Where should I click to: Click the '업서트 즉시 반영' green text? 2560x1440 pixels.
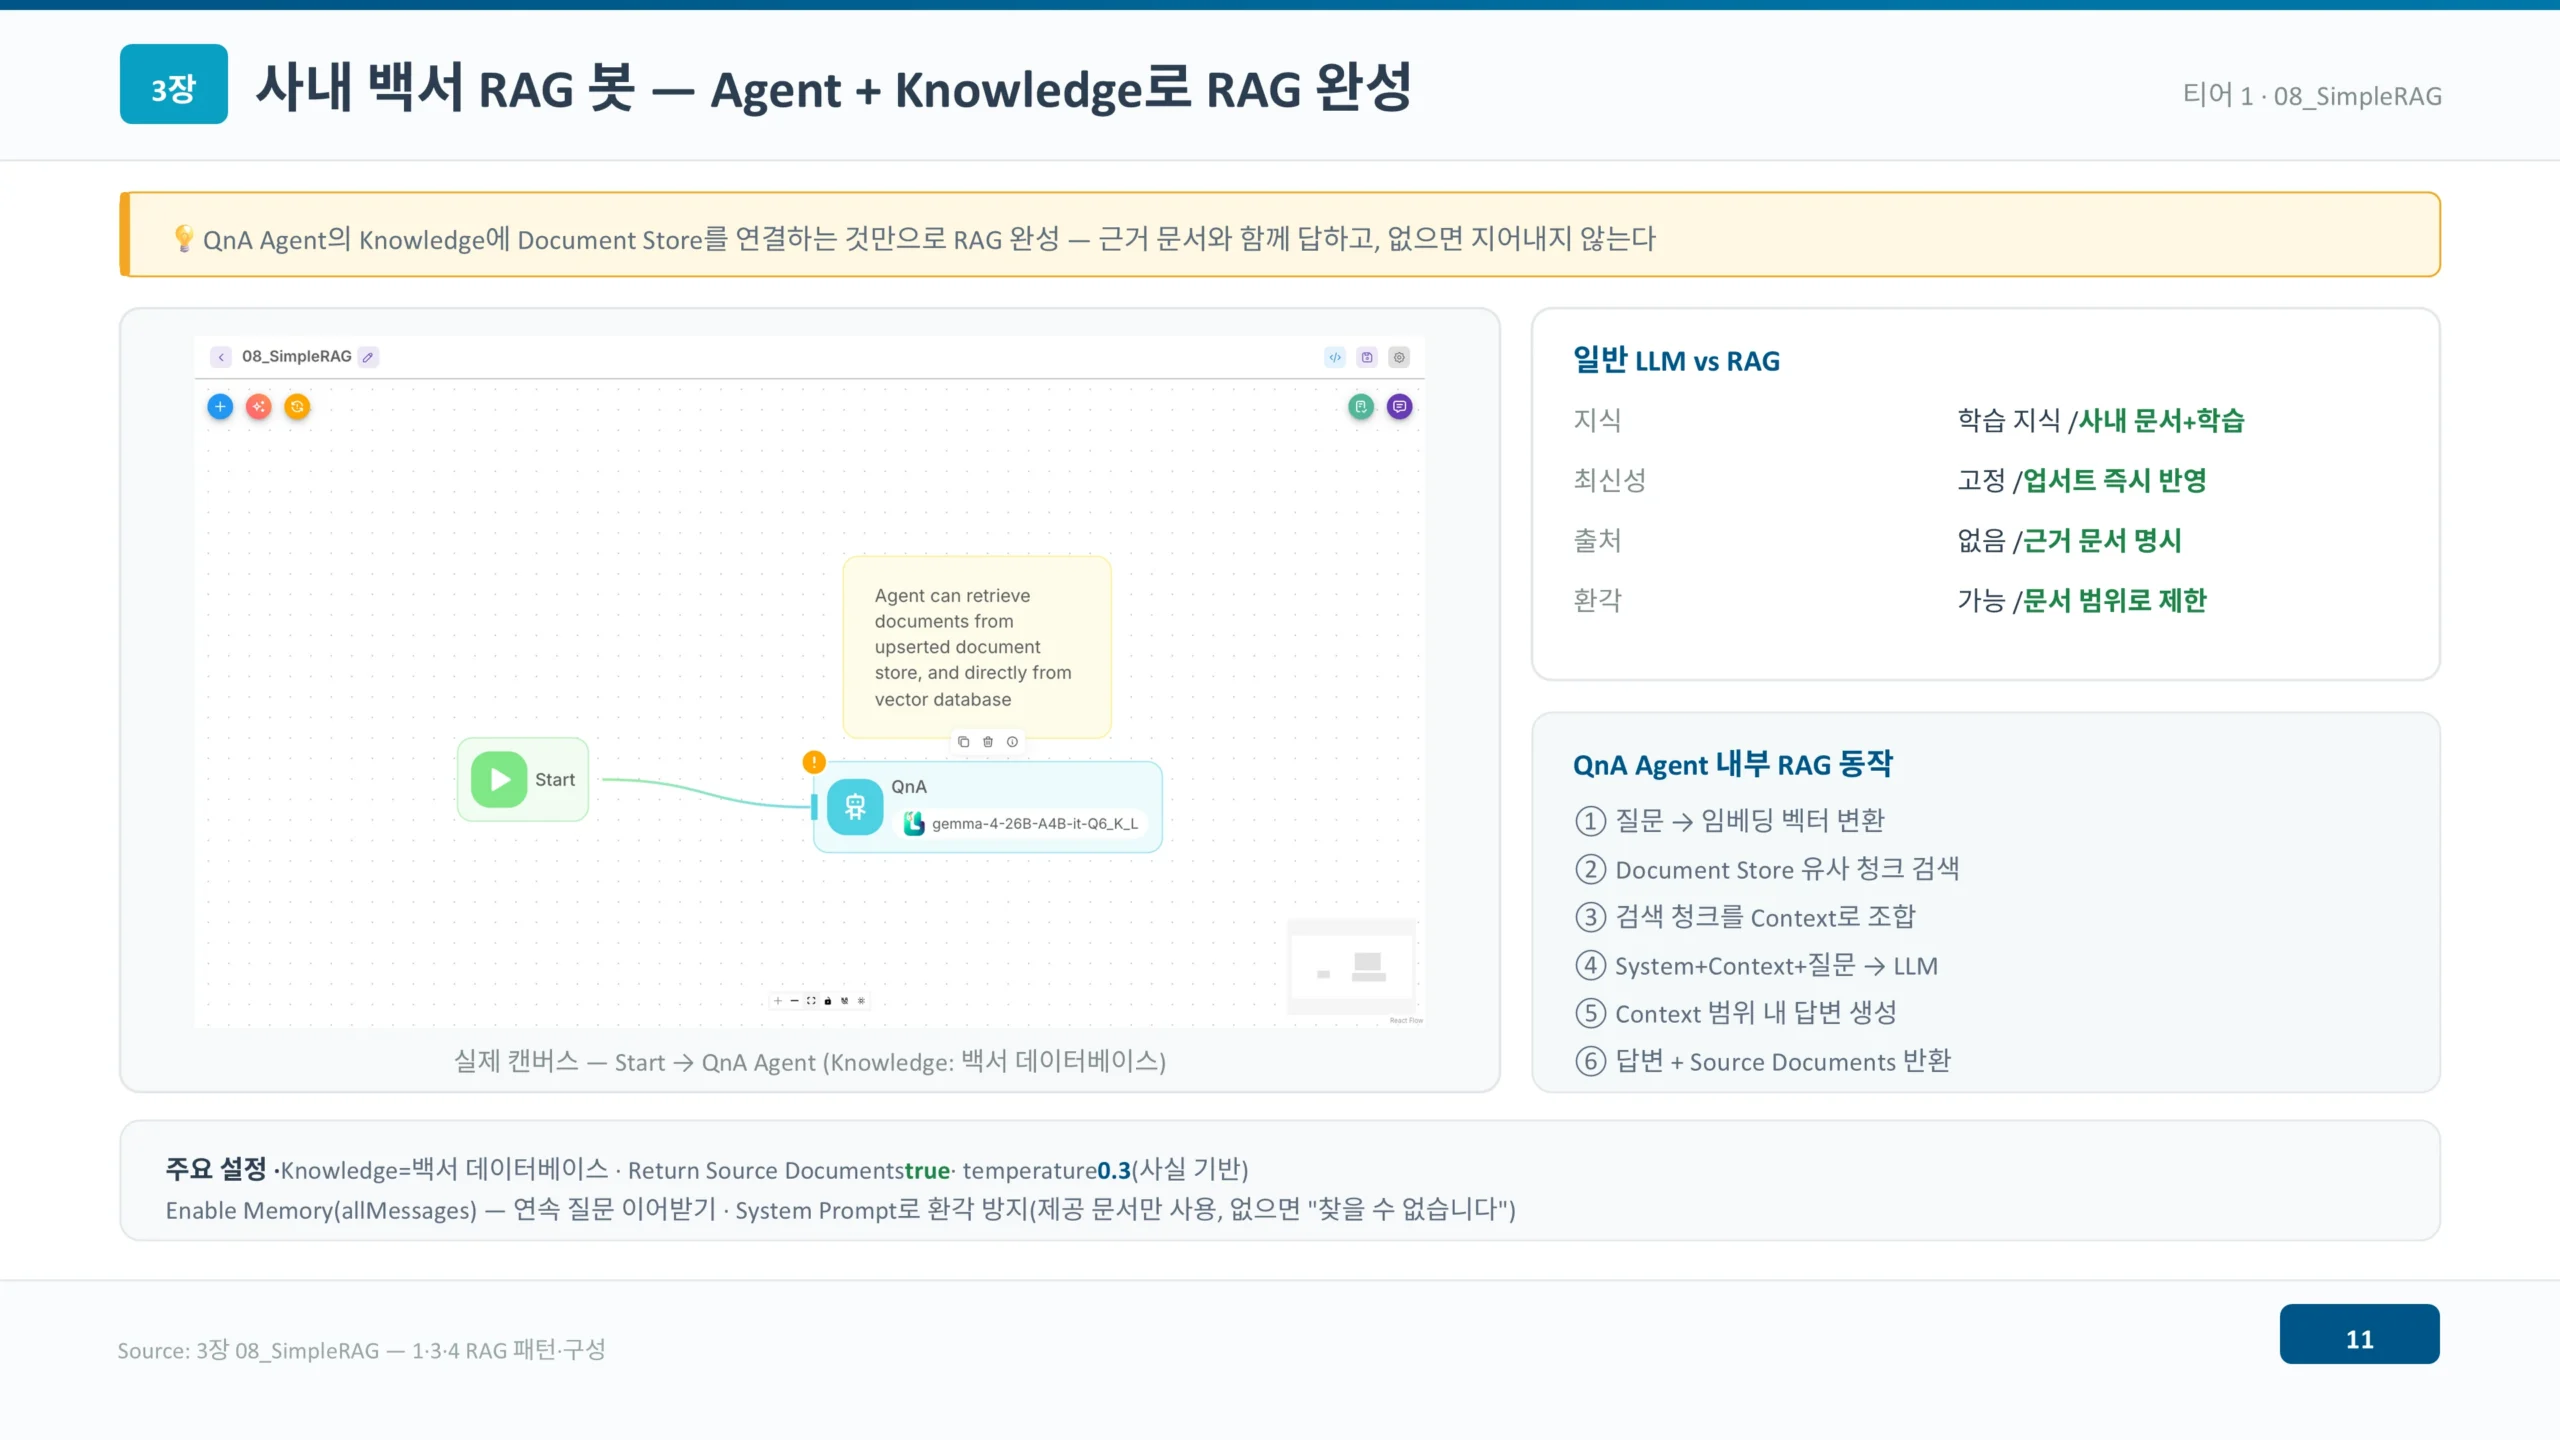(2114, 481)
